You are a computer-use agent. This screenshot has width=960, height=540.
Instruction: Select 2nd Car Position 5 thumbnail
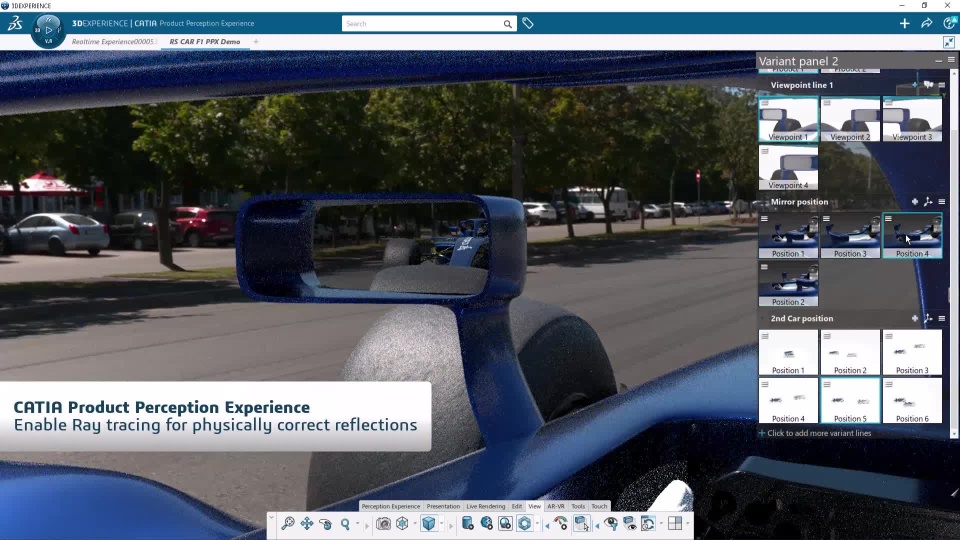[x=850, y=401]
